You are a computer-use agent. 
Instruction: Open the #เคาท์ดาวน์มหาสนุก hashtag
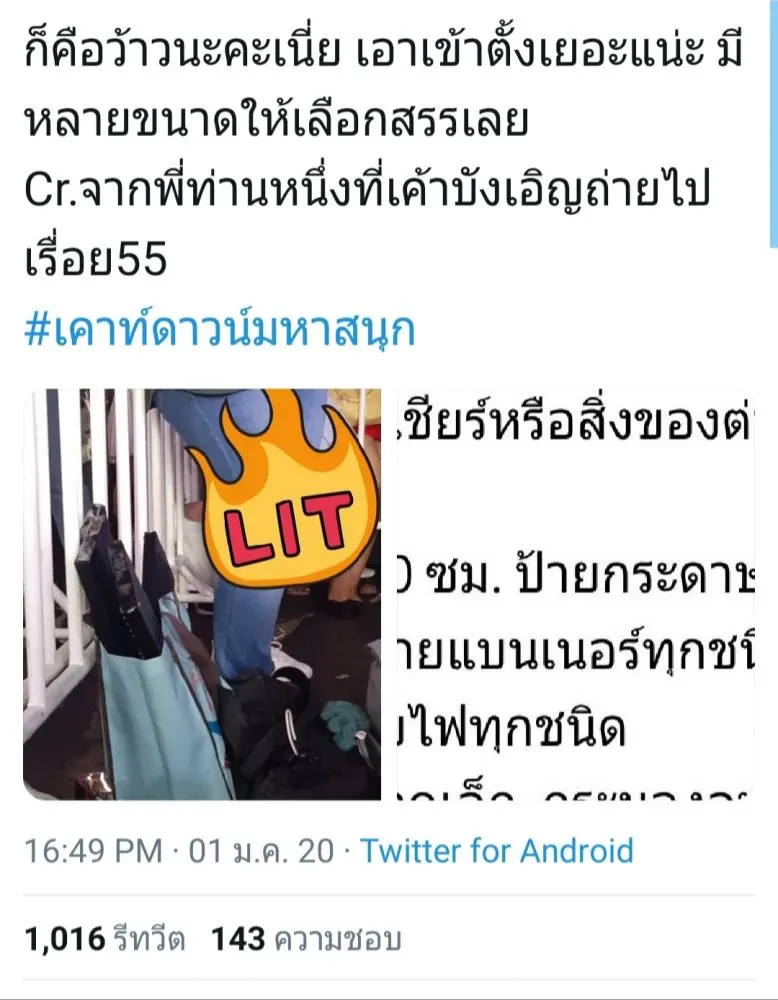220,330
